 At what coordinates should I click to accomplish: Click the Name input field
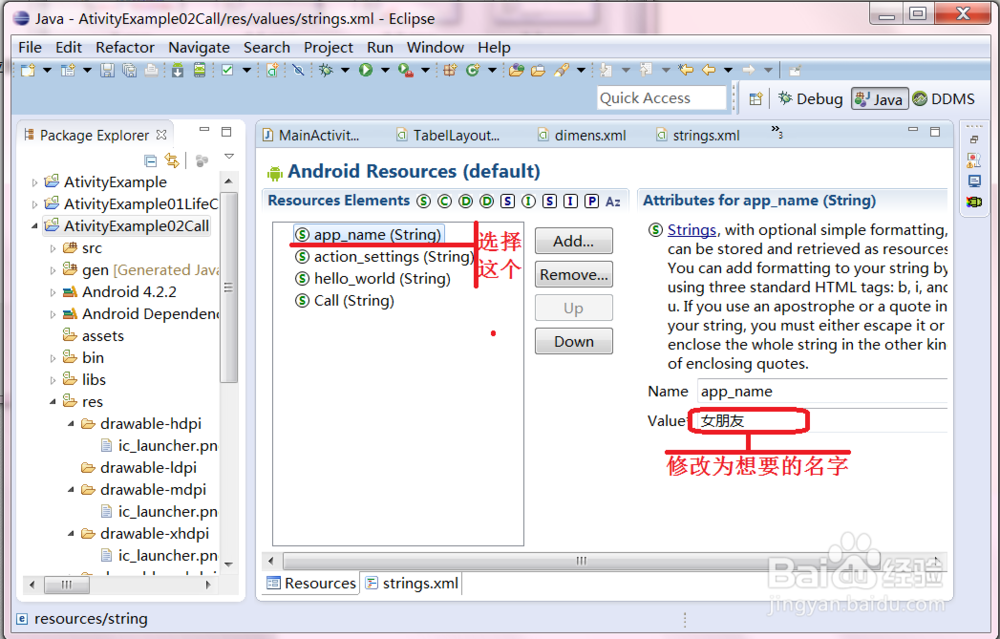823,392
